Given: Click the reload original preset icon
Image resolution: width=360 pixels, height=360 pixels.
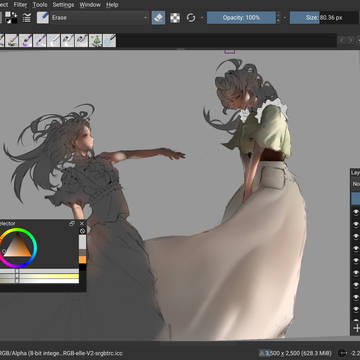Looking at the screenshot, I should coord(191,18).
